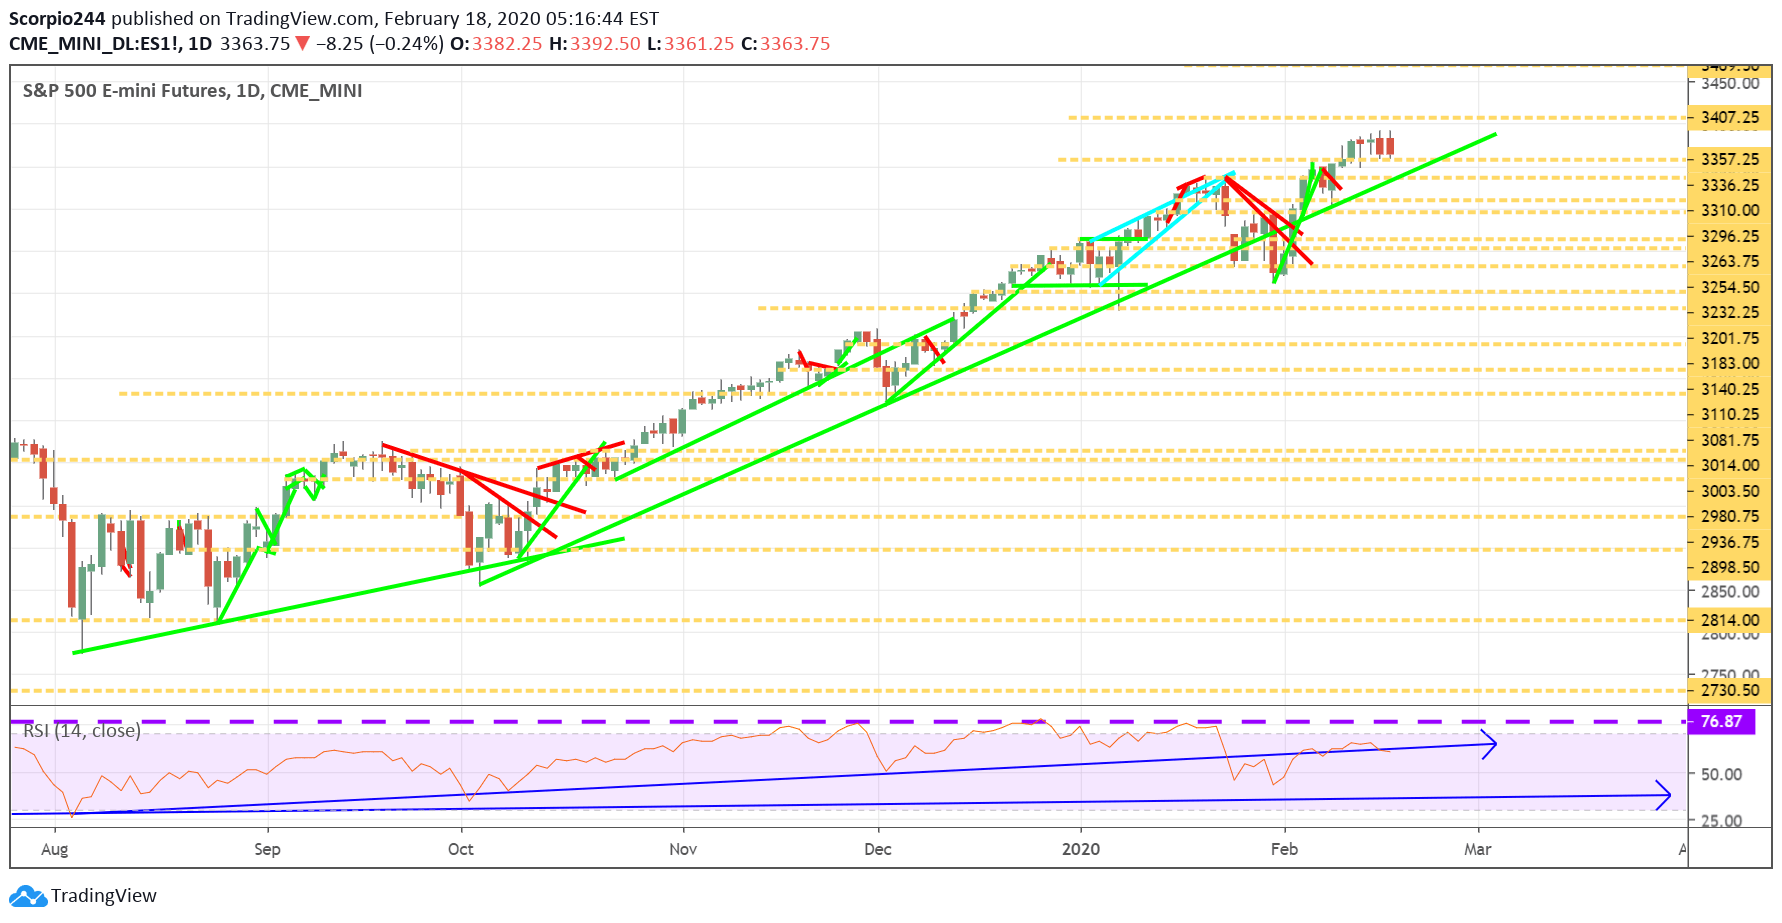Click the Sep label on time axis

click(267, 849)
